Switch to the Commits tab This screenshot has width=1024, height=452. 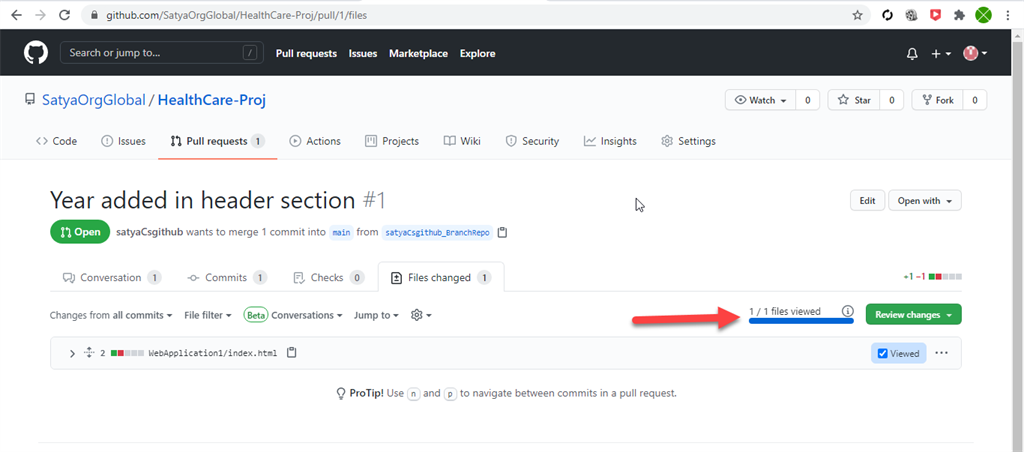tap(227, 278)
